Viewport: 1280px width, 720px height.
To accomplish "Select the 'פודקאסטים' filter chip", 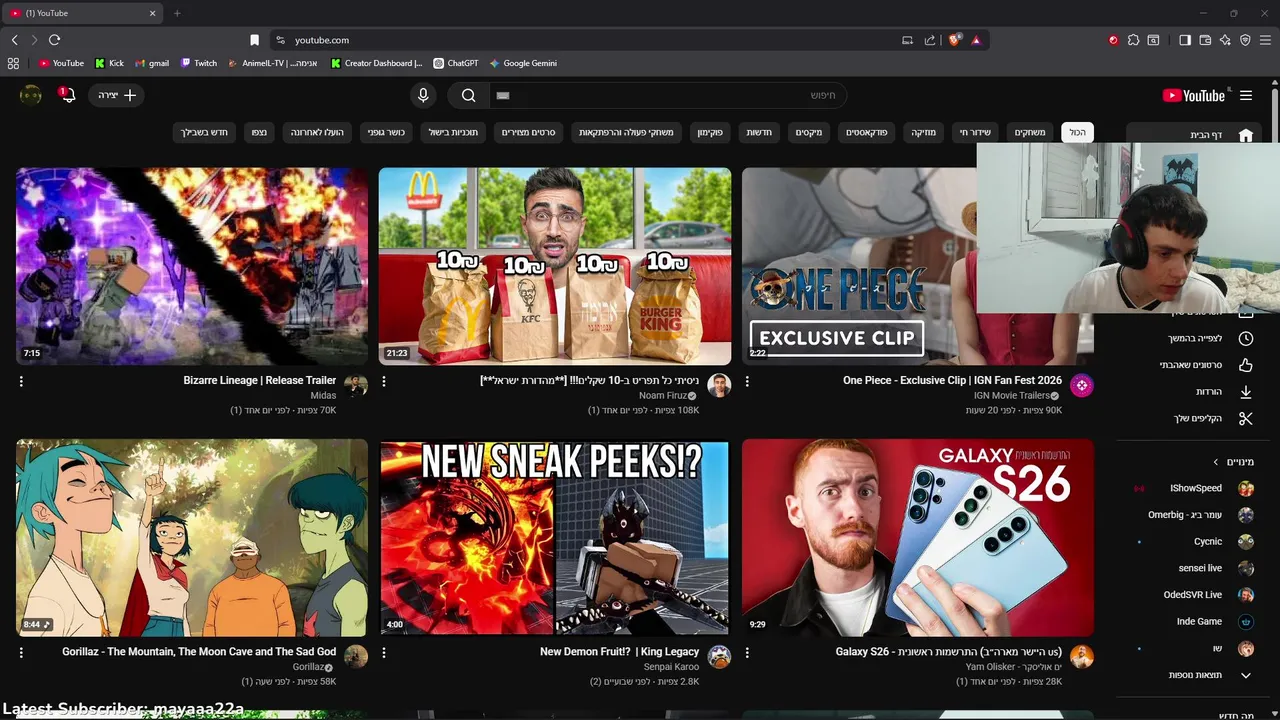I will (866, 132).
